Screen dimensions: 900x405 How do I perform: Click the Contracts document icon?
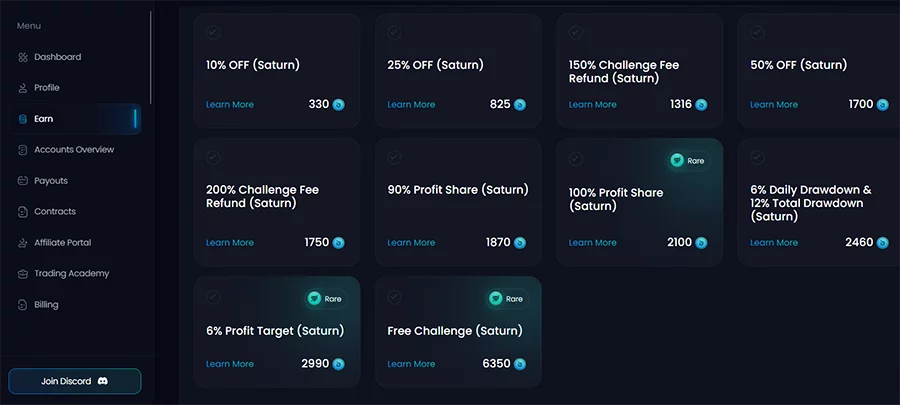click(x=22, y=212)
